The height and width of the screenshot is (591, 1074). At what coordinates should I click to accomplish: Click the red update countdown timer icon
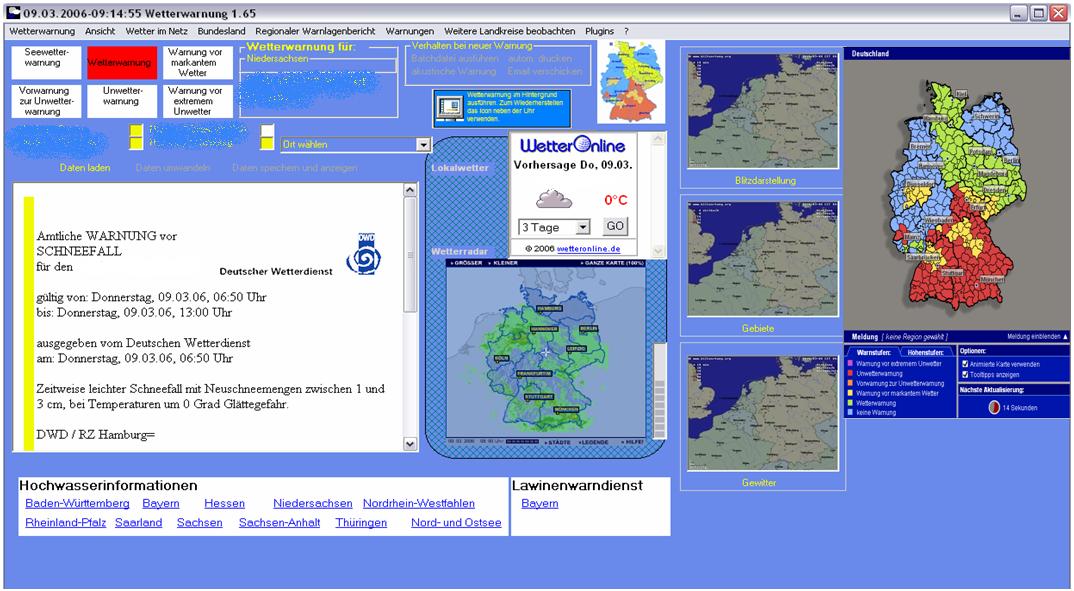click(994, 407)
